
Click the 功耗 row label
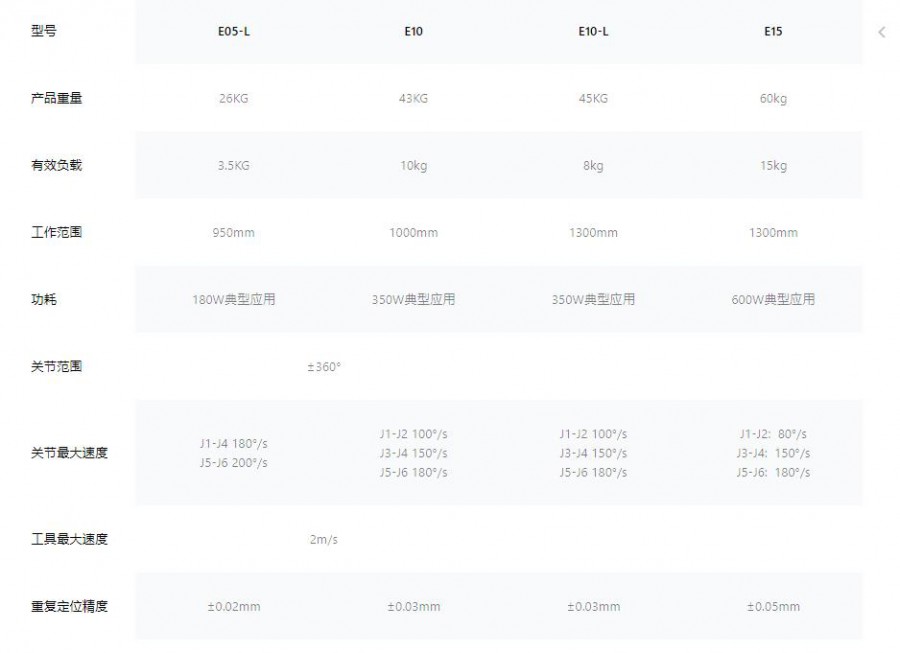[x=44, y=300]
